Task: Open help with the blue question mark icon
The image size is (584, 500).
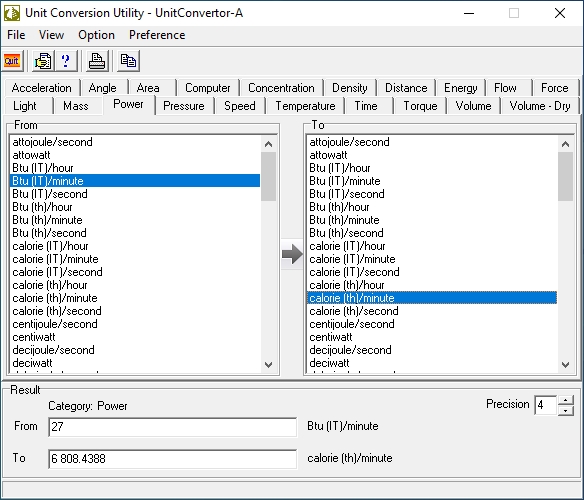Action: (x=66, y=61)
